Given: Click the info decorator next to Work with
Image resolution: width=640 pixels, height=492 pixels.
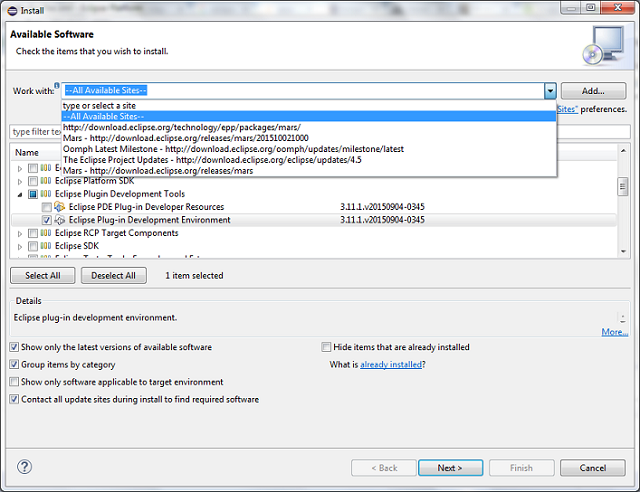Looking at the screenshot, I should point(57,85).
